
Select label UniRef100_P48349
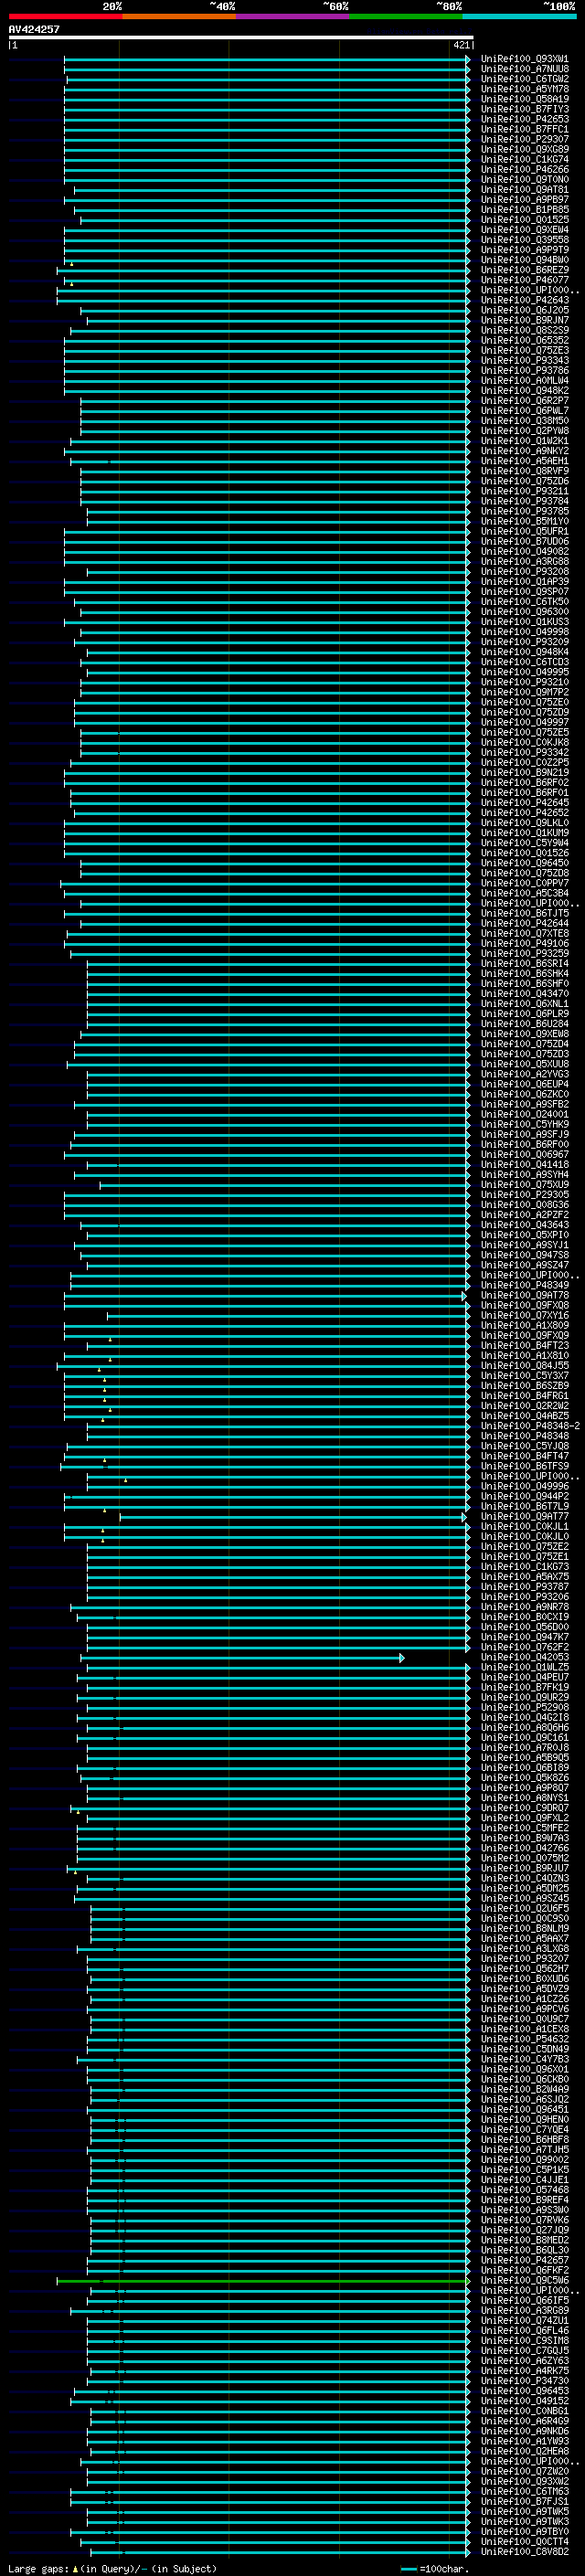click(524, 1285)
